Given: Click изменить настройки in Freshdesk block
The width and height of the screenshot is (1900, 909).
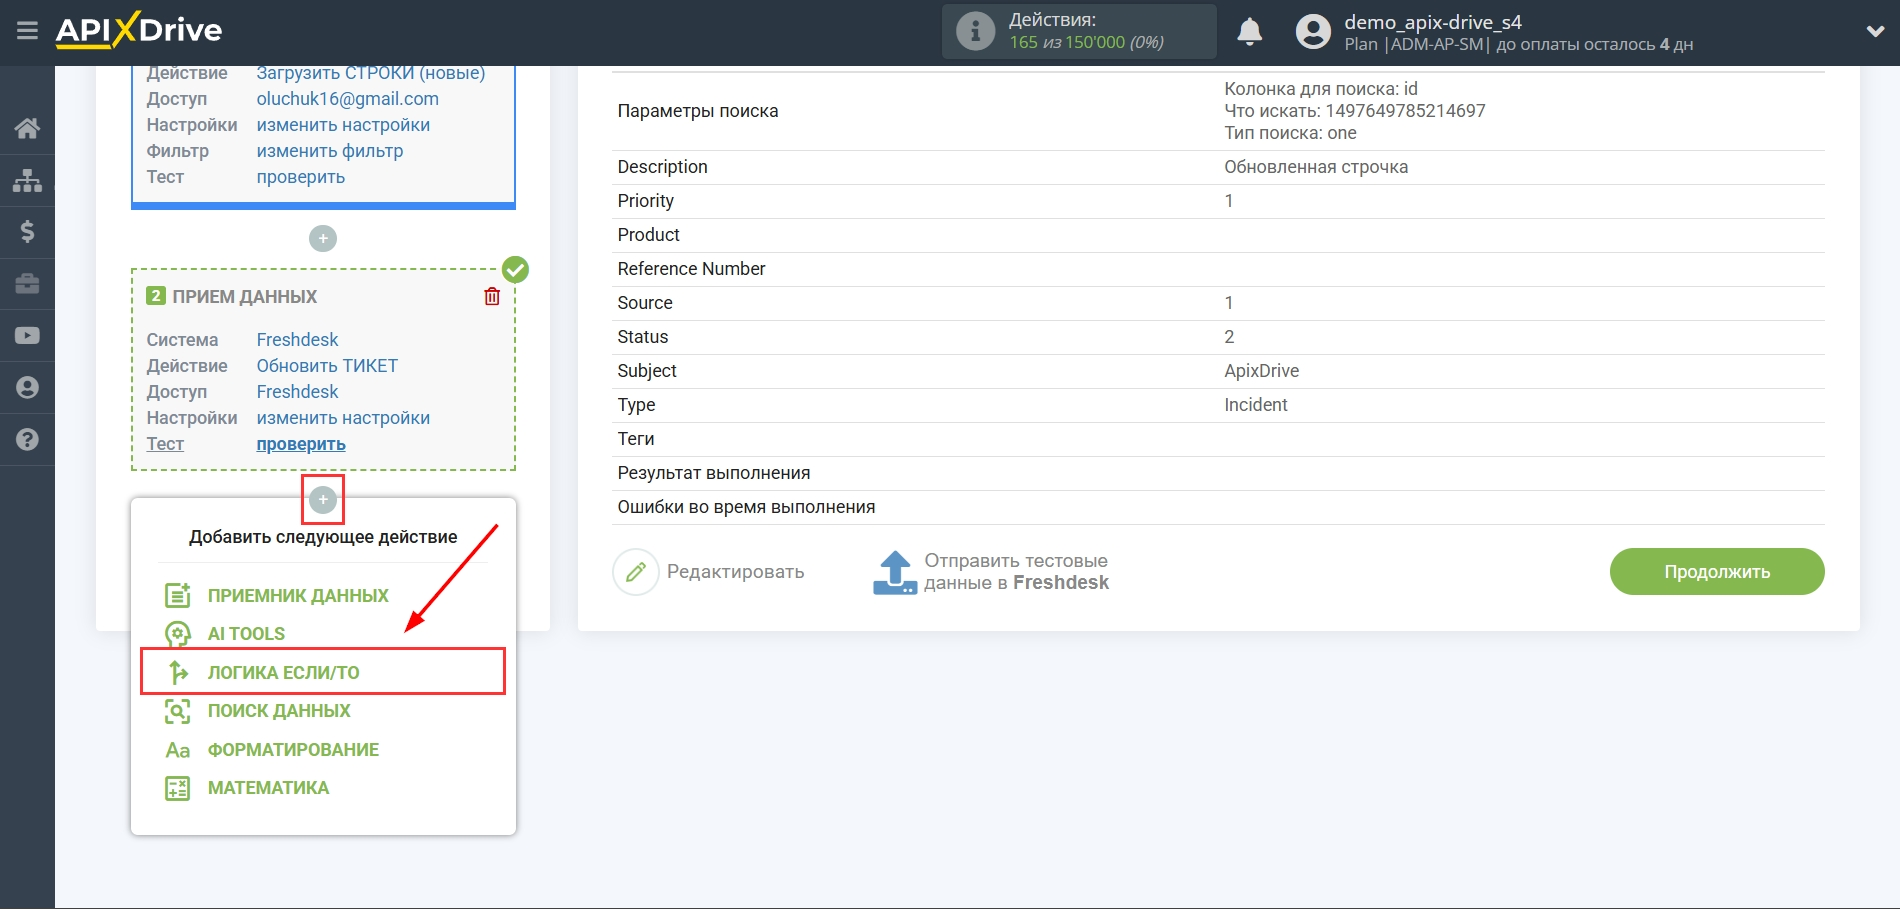Looking at the screenshot, I should point(343,418).
